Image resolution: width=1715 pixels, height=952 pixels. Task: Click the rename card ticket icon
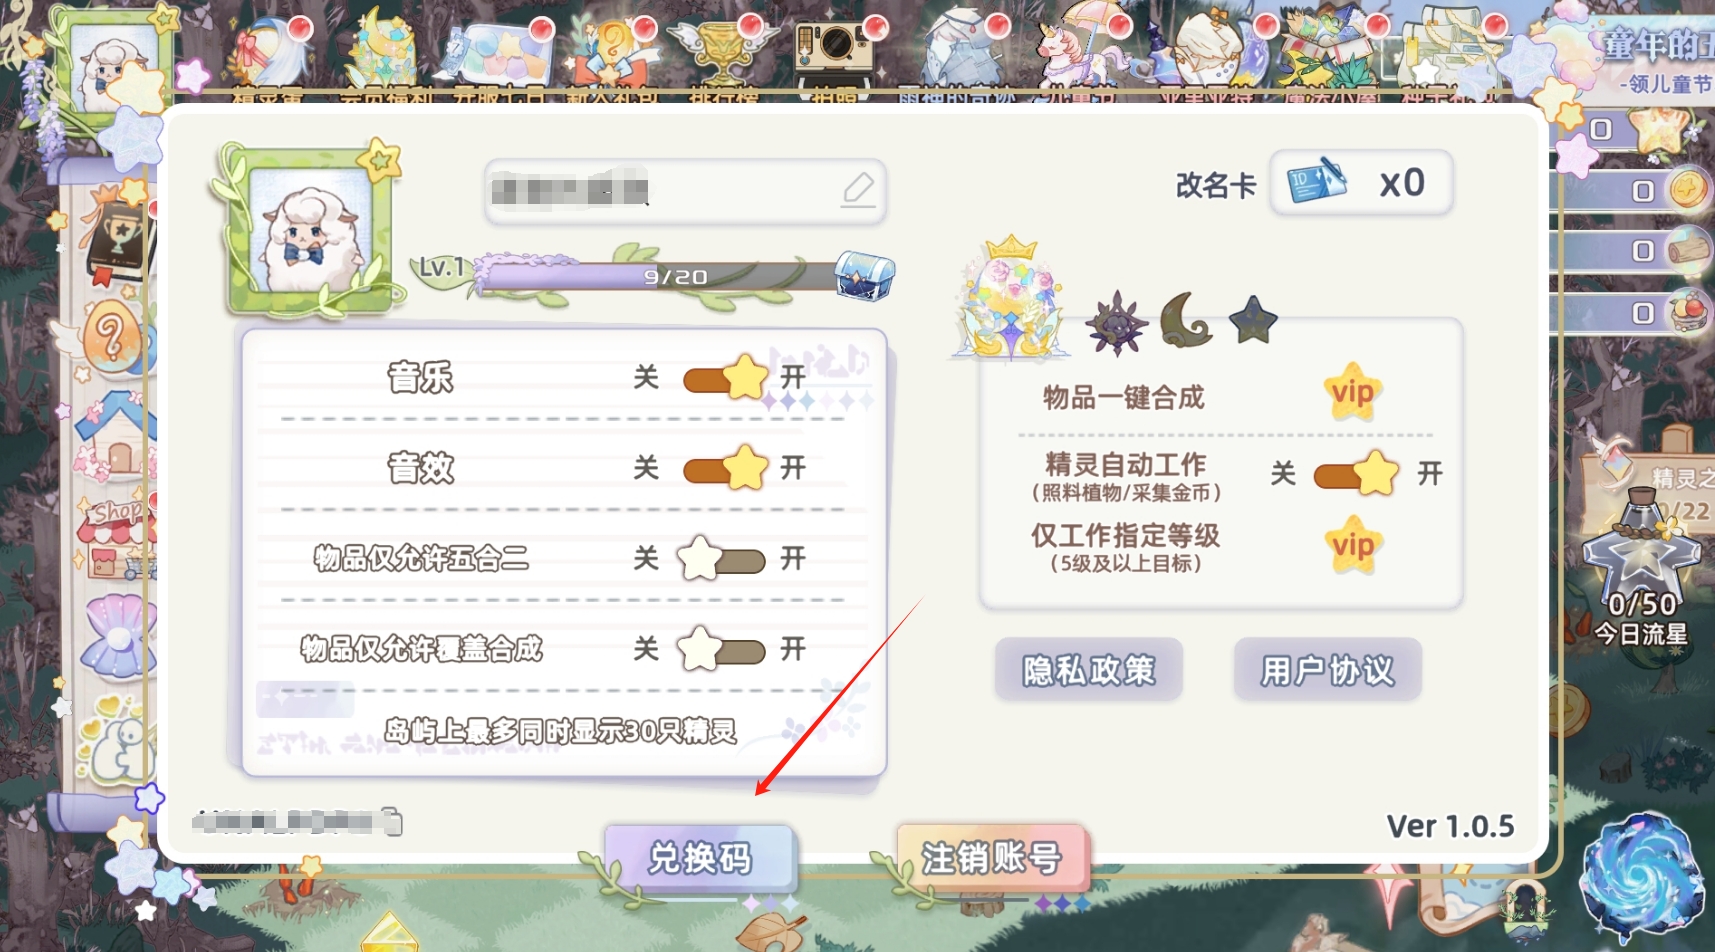click(x=1316, y=182)
